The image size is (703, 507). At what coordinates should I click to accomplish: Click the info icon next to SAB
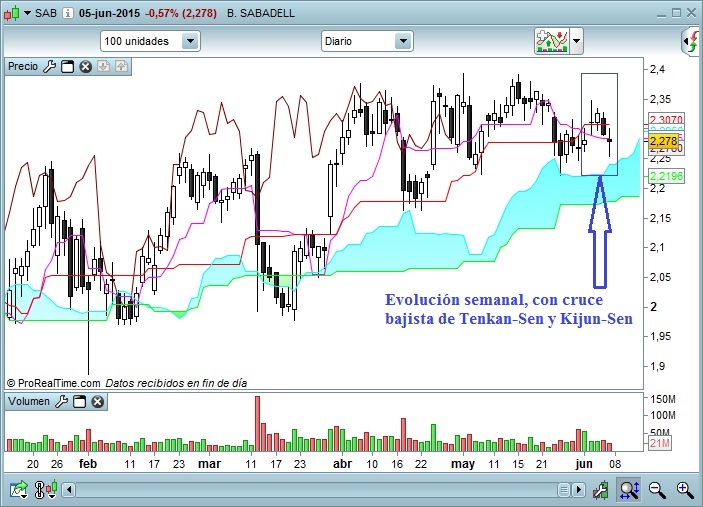[67, 13]
